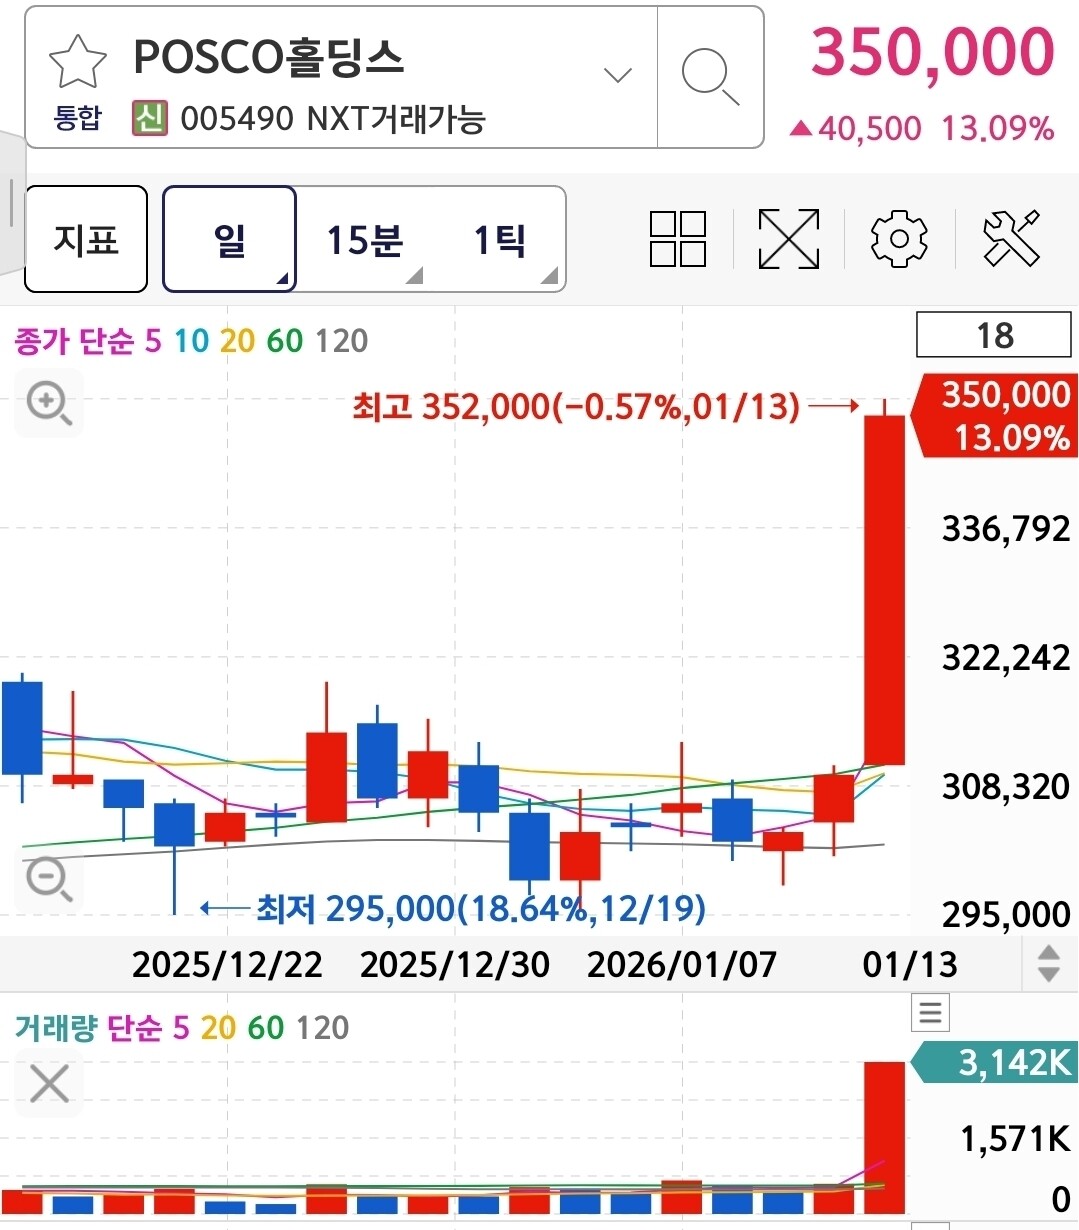
Task: Switch to the 1틱 chart tab
Action: (499, 240)
